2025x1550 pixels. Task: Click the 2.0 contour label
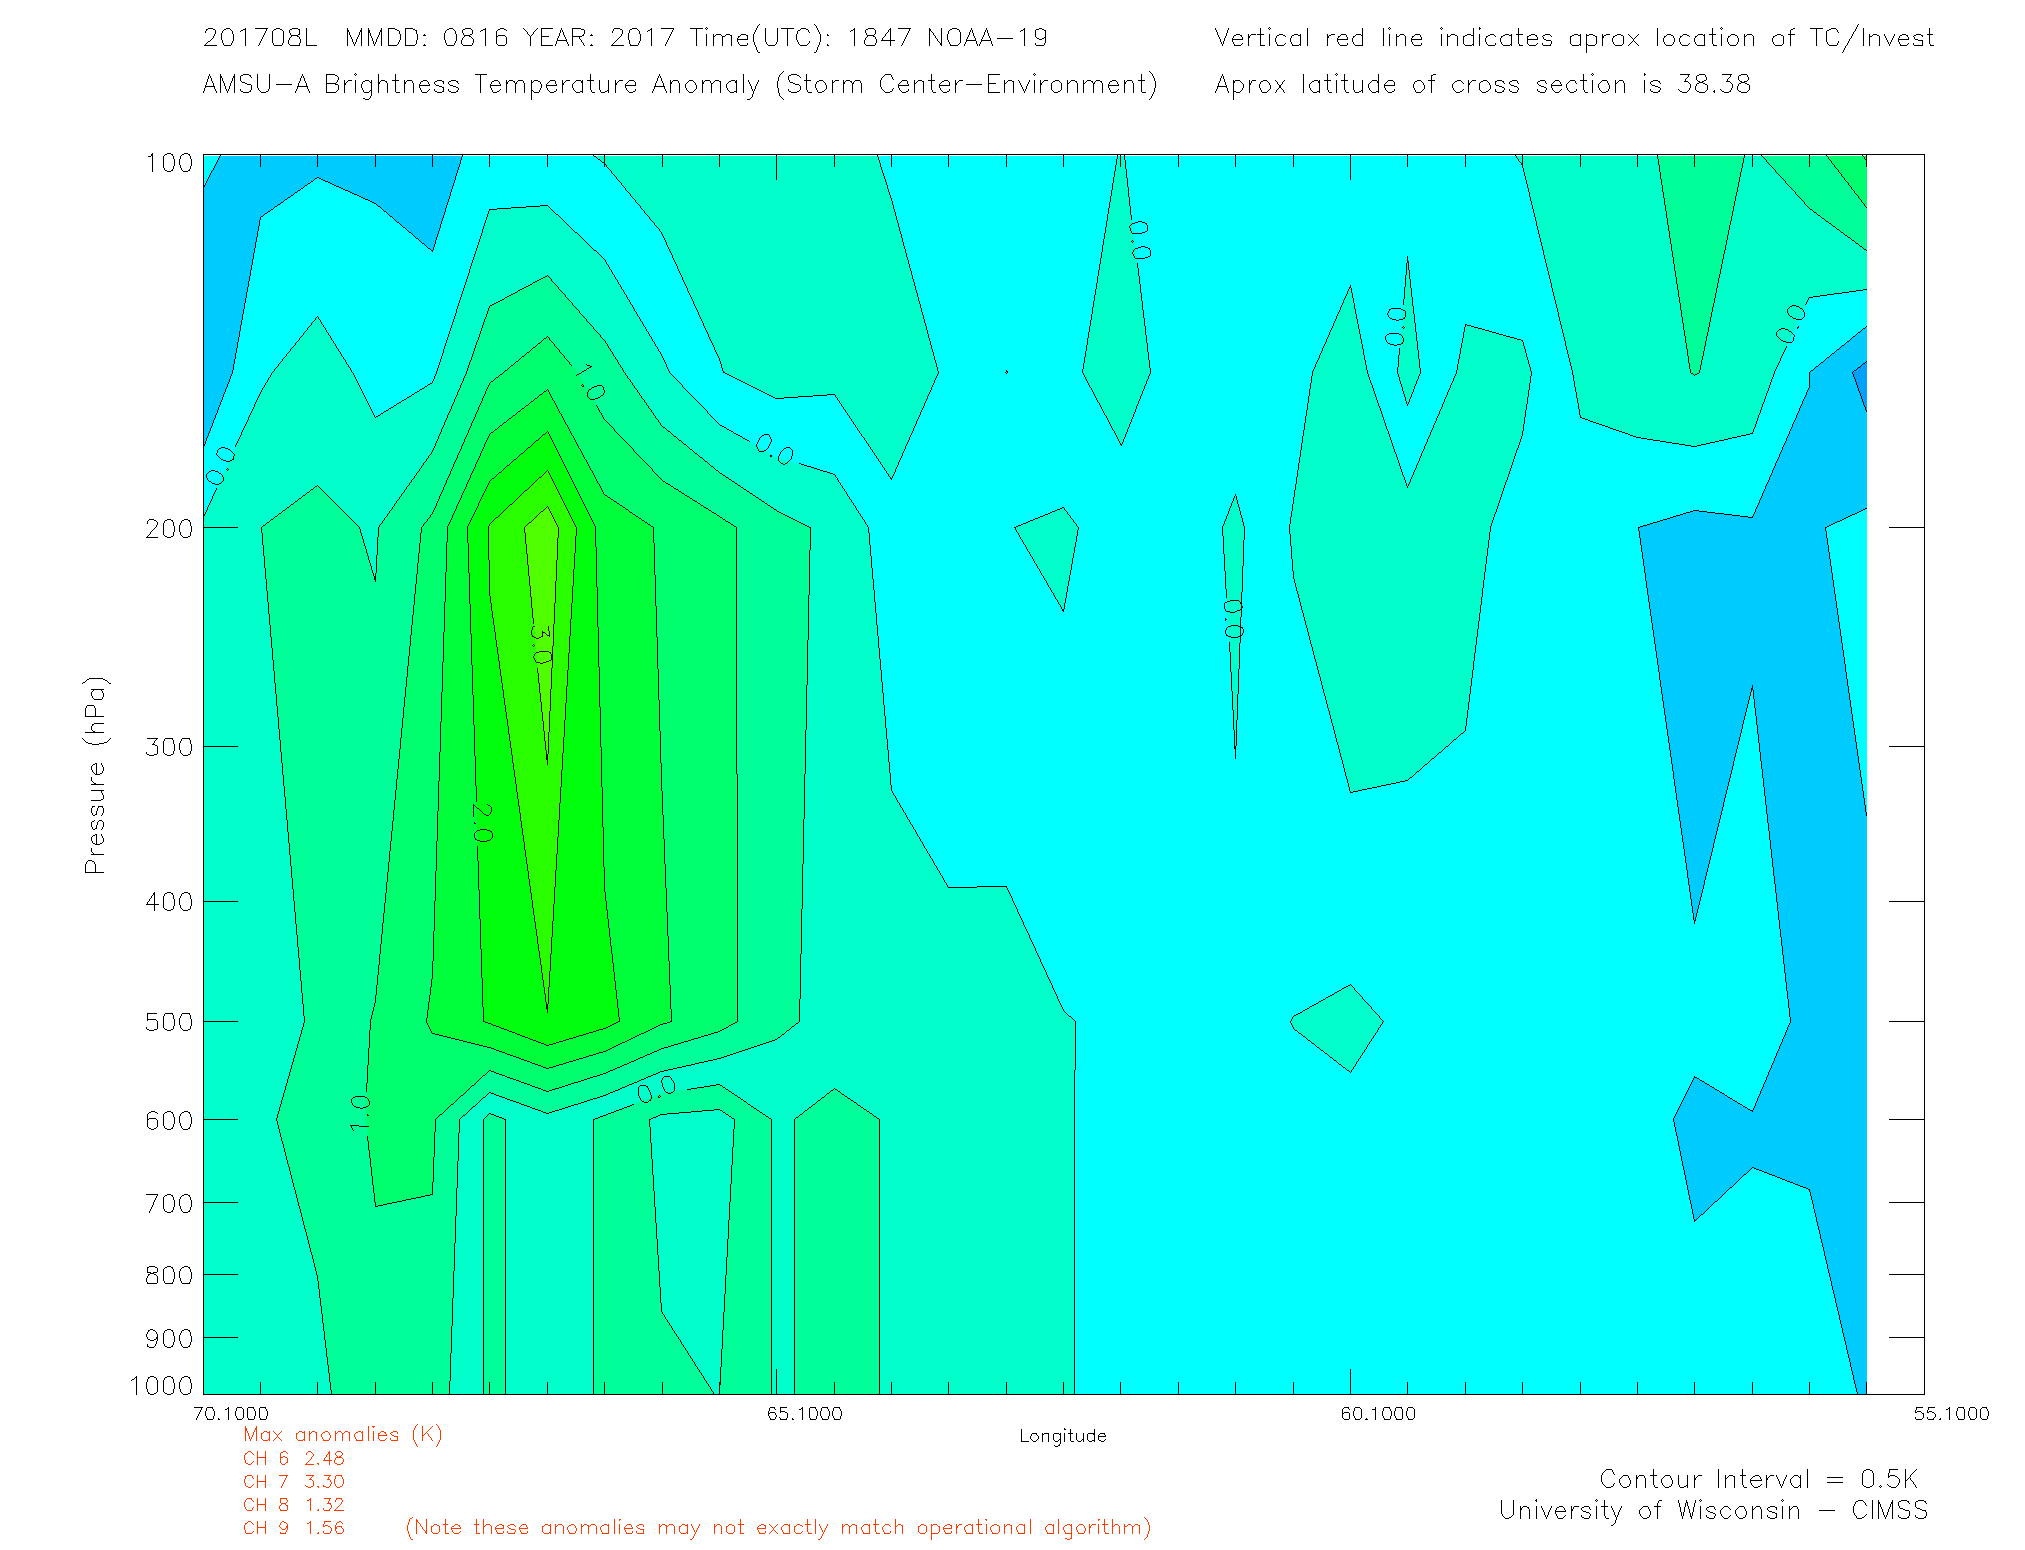click(x=481, y=822)
